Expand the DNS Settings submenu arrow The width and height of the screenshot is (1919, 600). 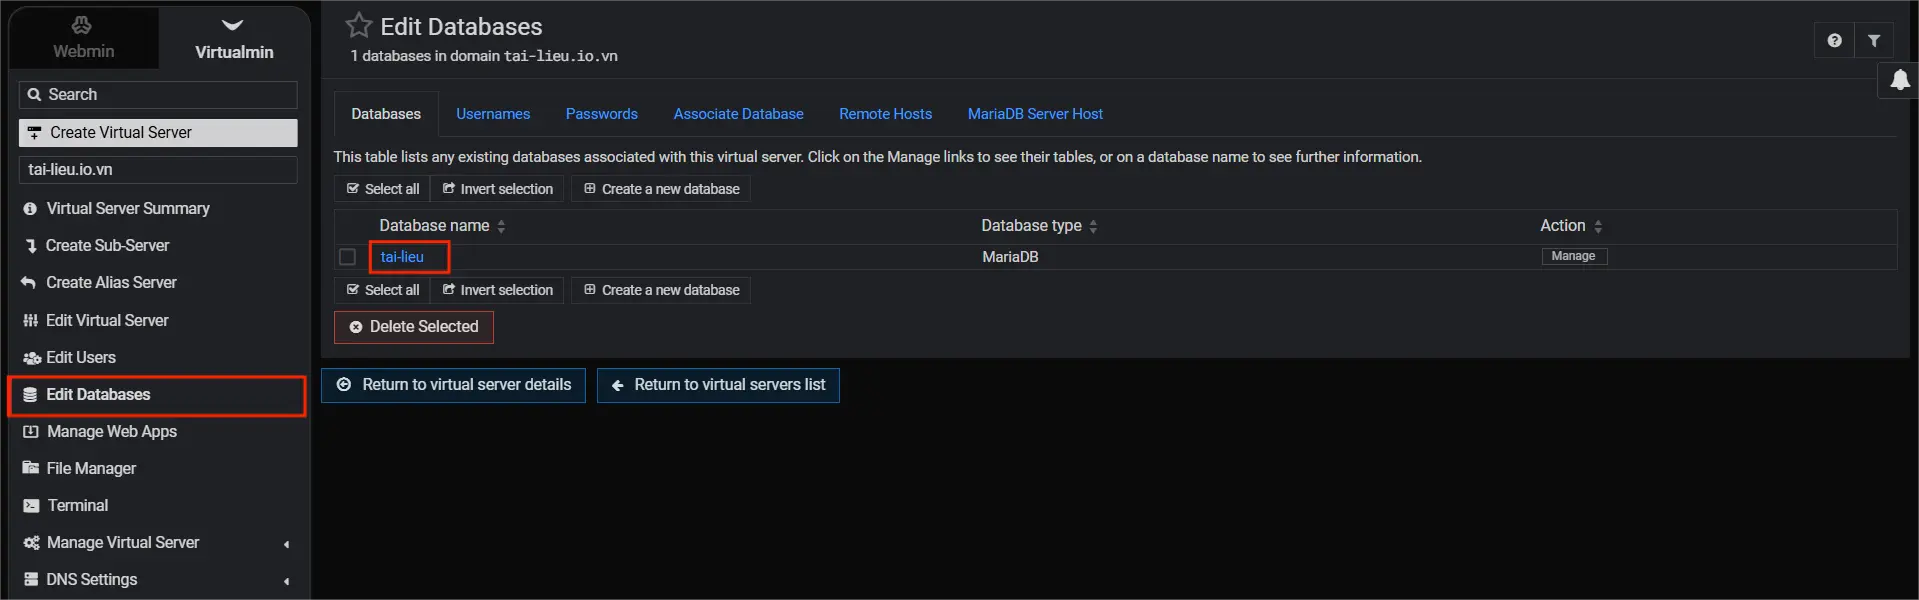287,581
